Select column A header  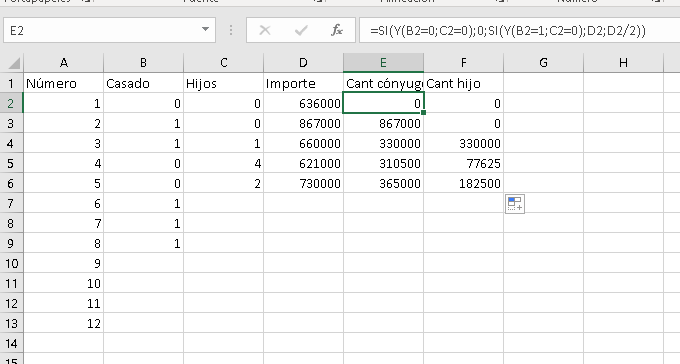pyautogui.click(x=64, y=63)
